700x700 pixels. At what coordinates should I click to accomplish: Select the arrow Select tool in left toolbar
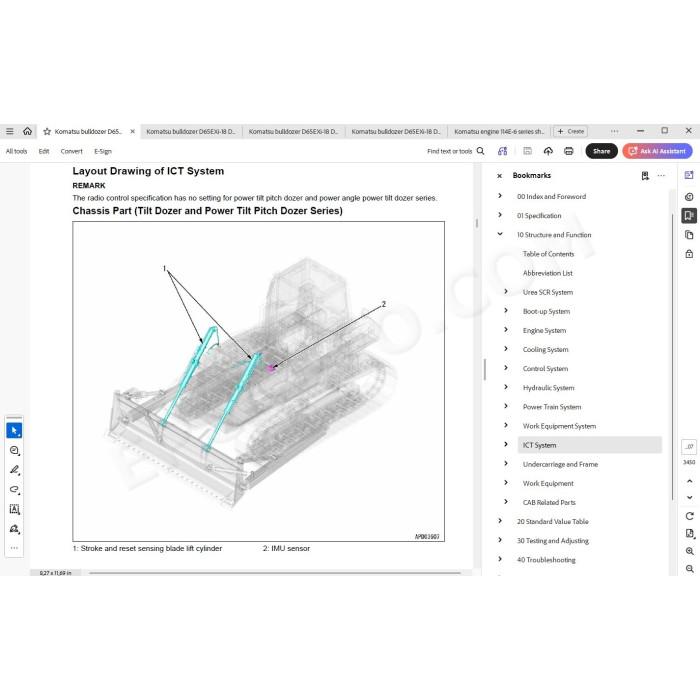point(14,430)
